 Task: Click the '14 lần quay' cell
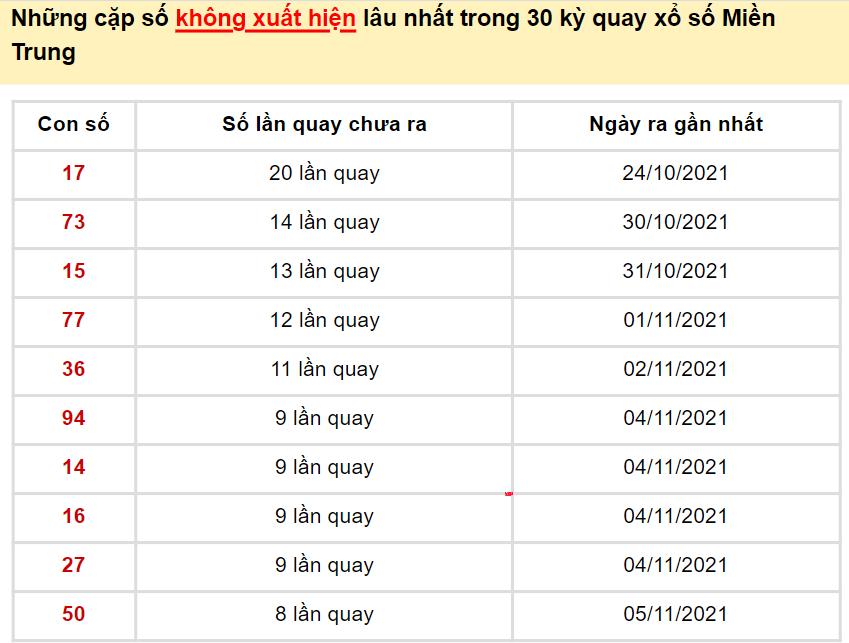pyautogui.click(x=324, y=222)
